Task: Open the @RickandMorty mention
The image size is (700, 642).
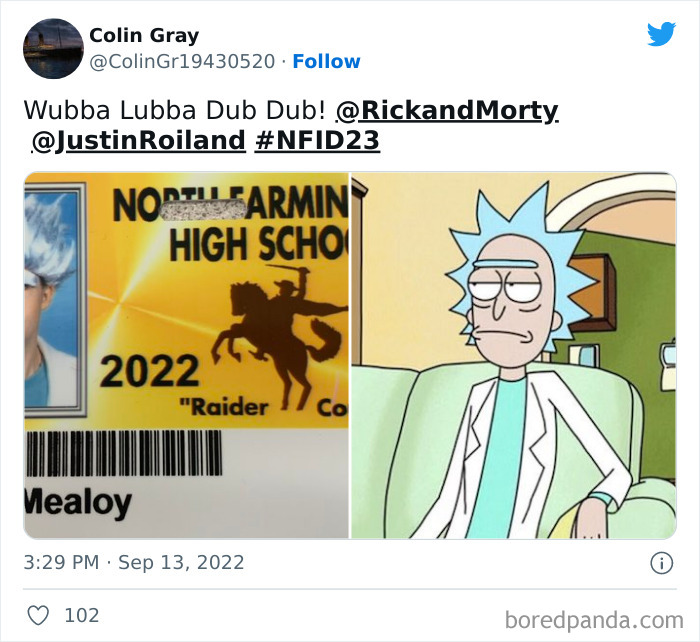Action: click(447, 110)
